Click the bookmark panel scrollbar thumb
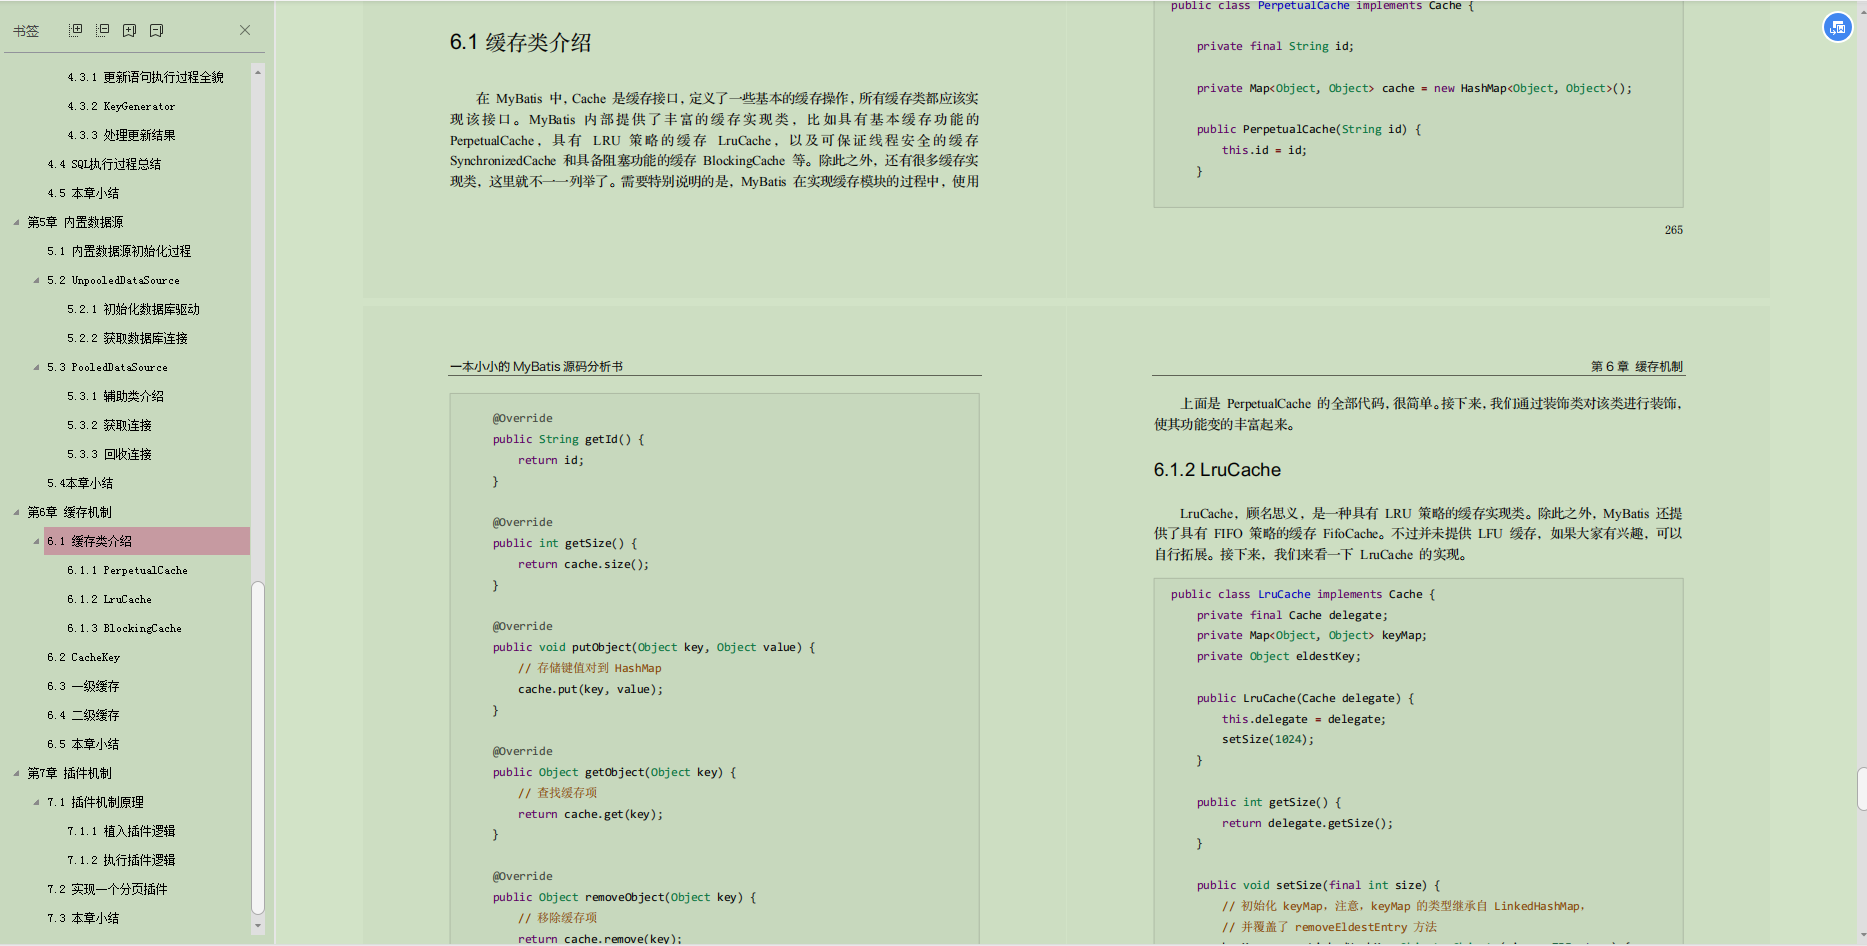This screenshot has height=946, width=1867. click(x=258, y=748)
